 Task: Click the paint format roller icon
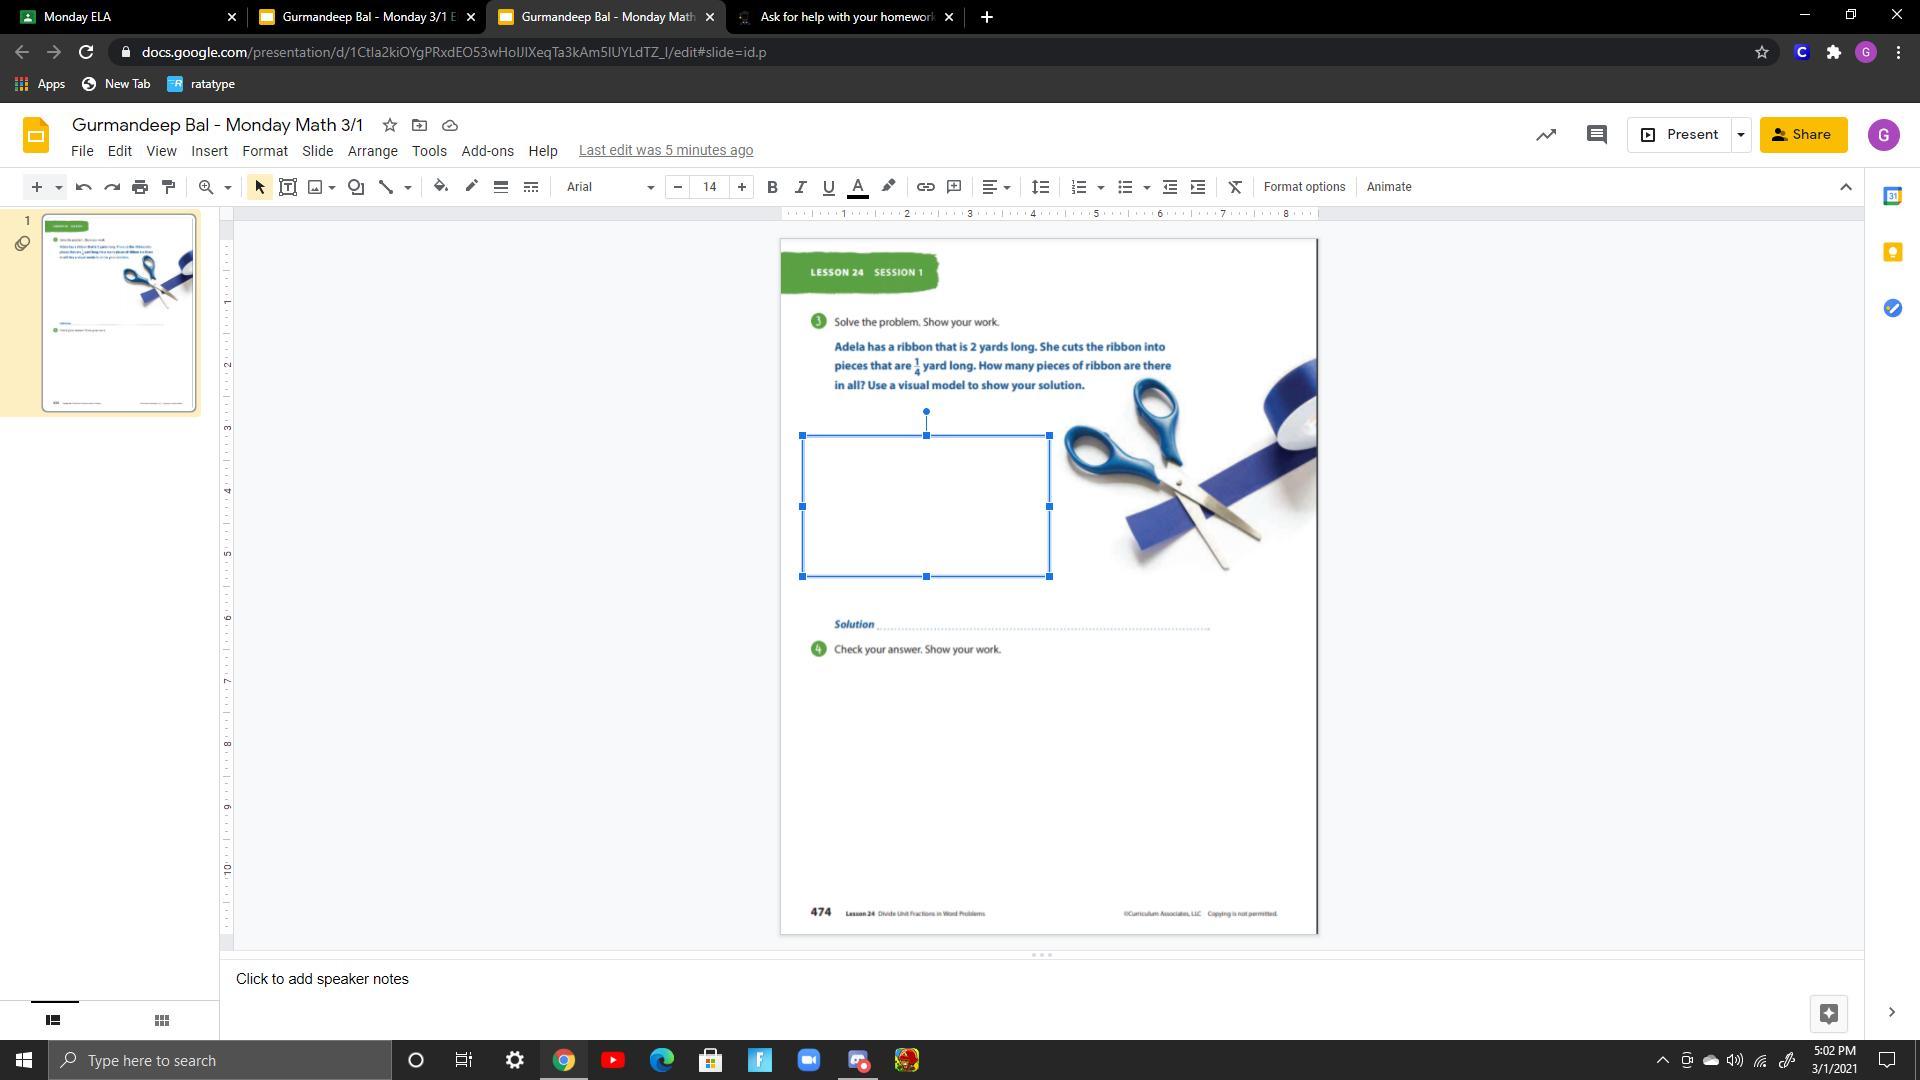168,187
